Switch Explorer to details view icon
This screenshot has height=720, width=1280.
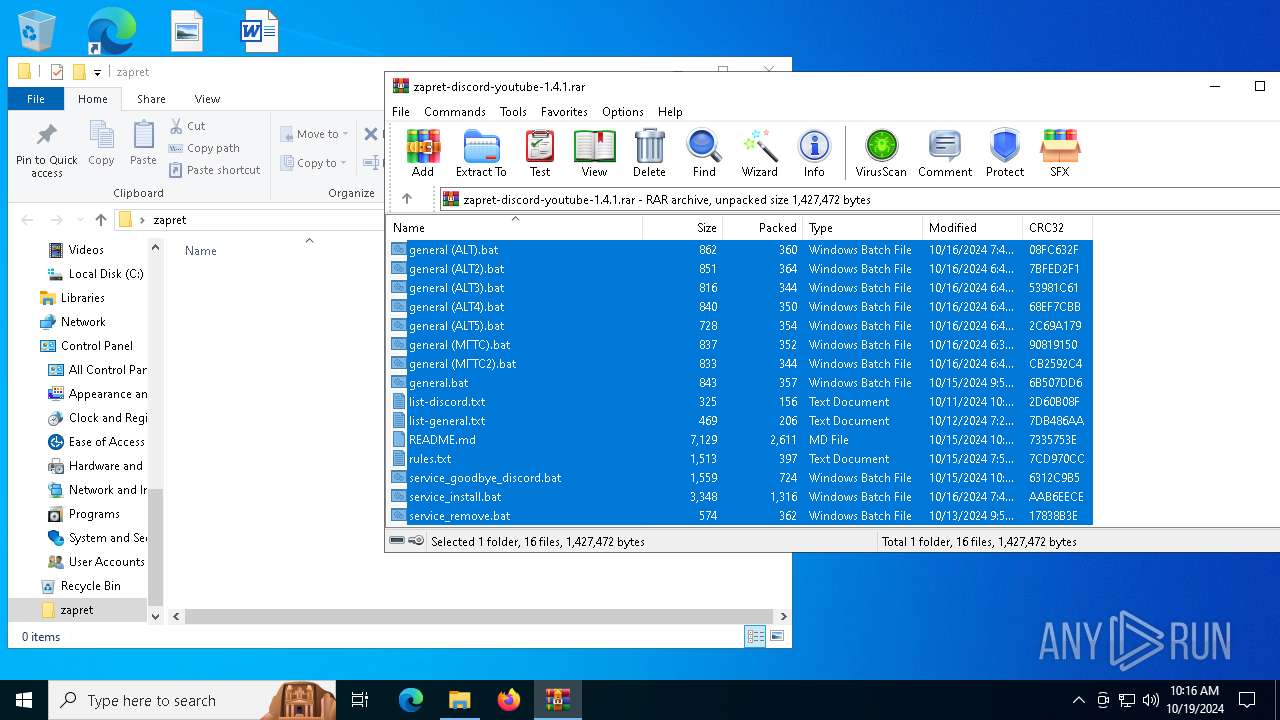(755, 636)
